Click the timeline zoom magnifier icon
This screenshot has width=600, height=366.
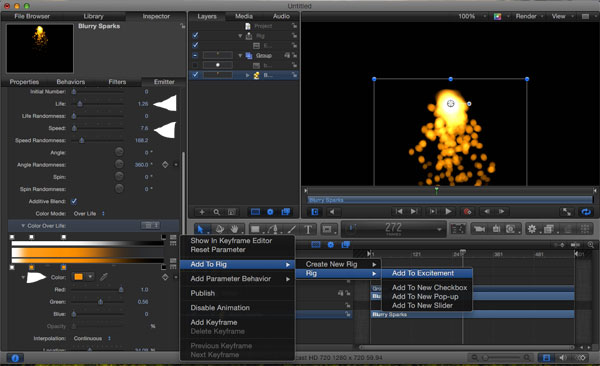[x=591, y=244]
